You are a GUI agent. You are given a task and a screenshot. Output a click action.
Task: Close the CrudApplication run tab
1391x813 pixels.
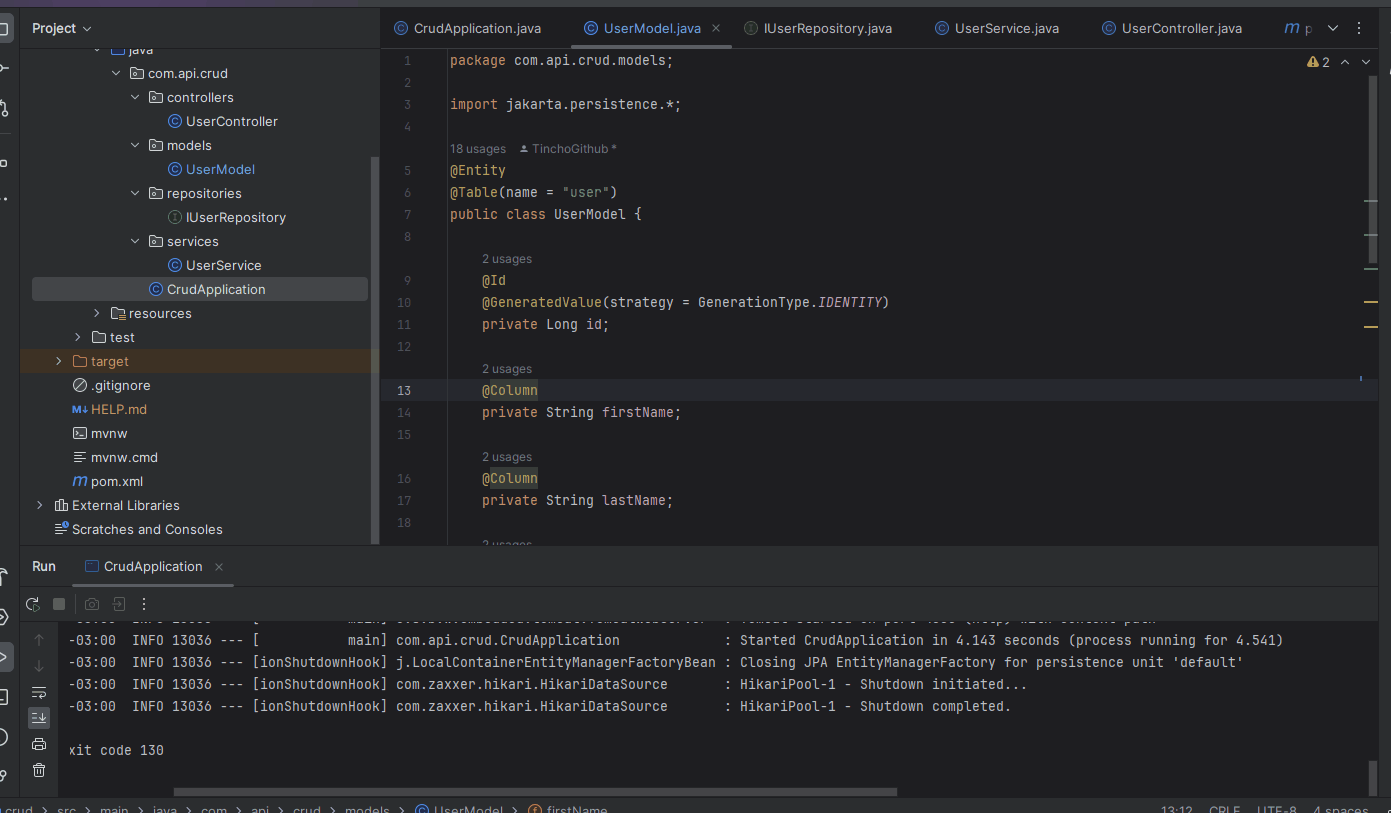219,567
